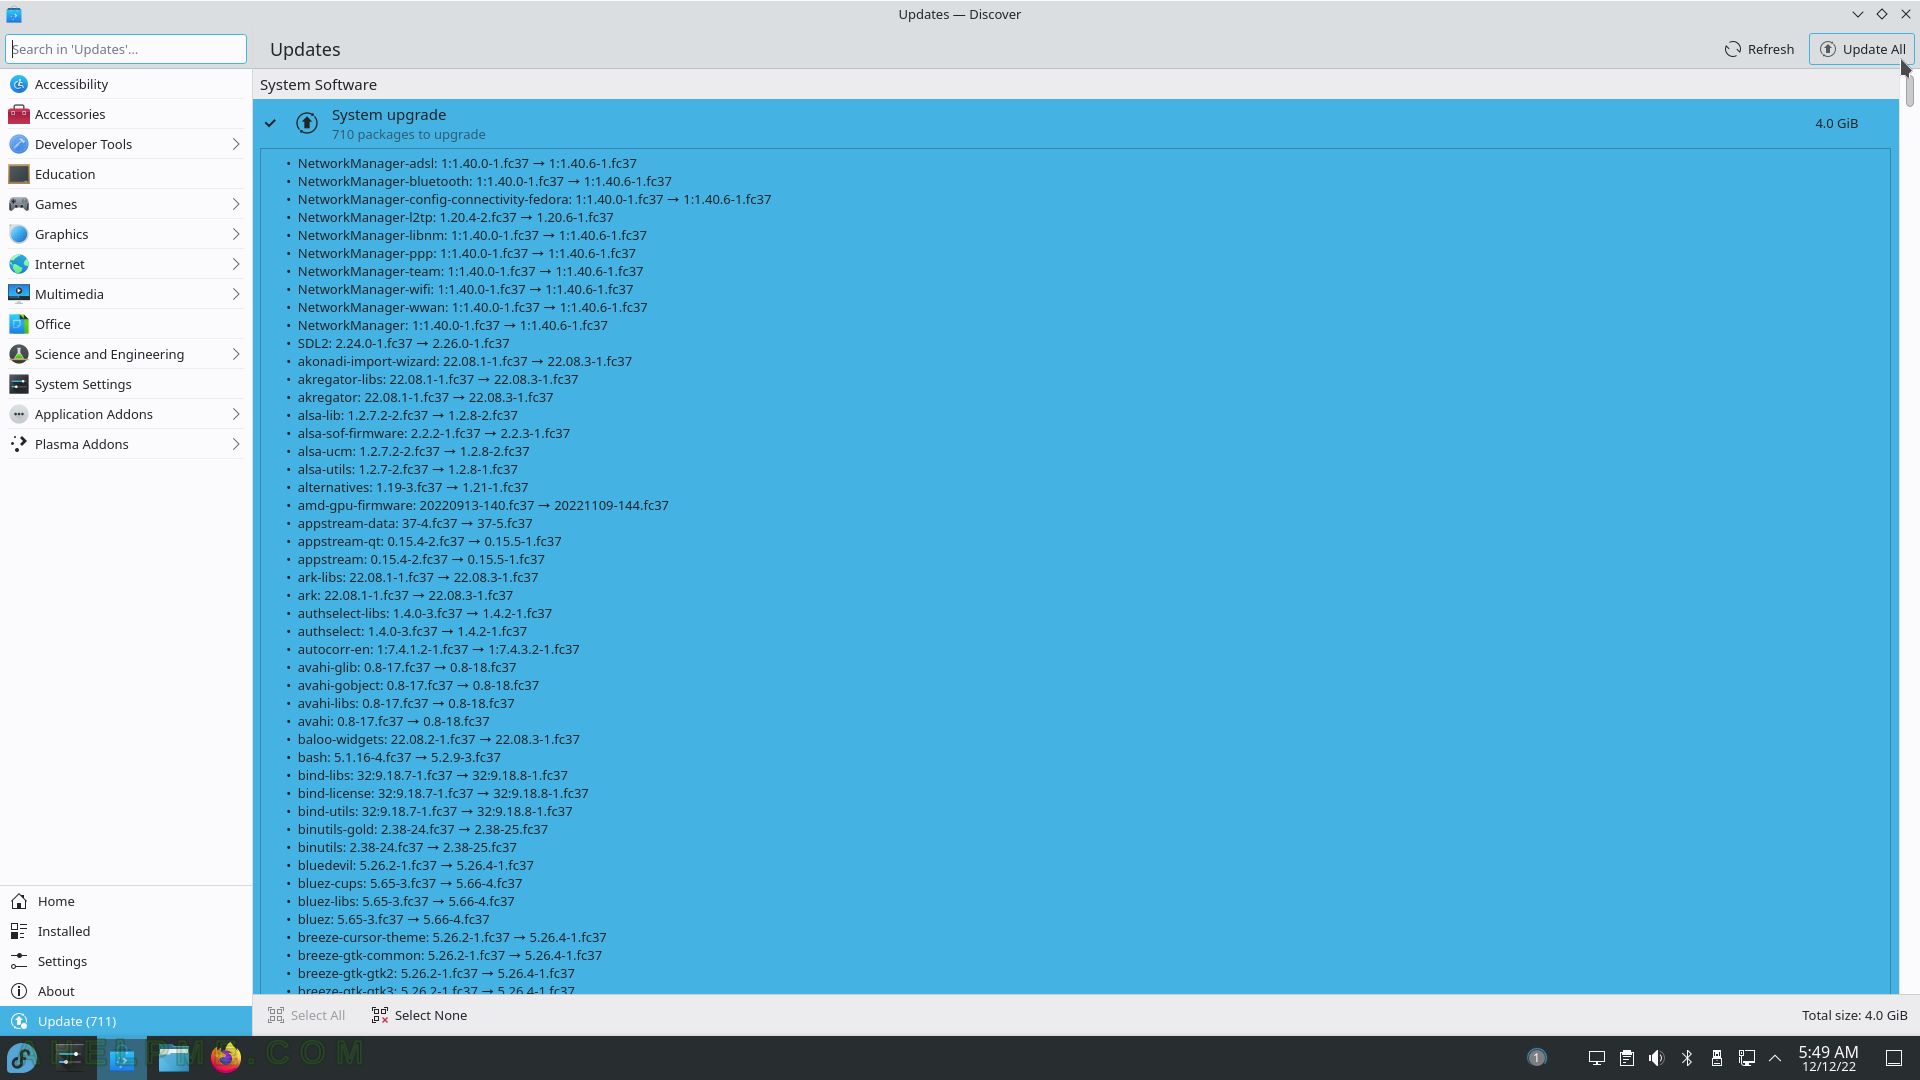Click the Bluetooth tray icon
Viewport: 1920px width, 1080px height.
(x=1687, y=1058)
